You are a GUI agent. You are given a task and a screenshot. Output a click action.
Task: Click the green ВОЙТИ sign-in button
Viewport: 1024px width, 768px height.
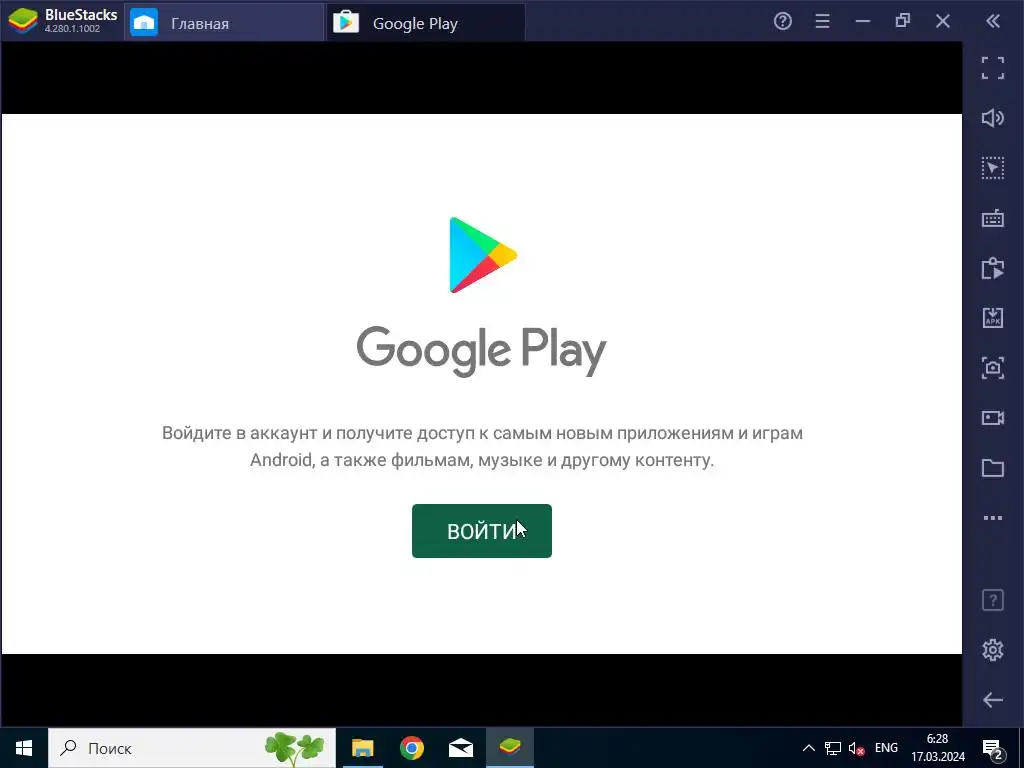pos(481,531)
